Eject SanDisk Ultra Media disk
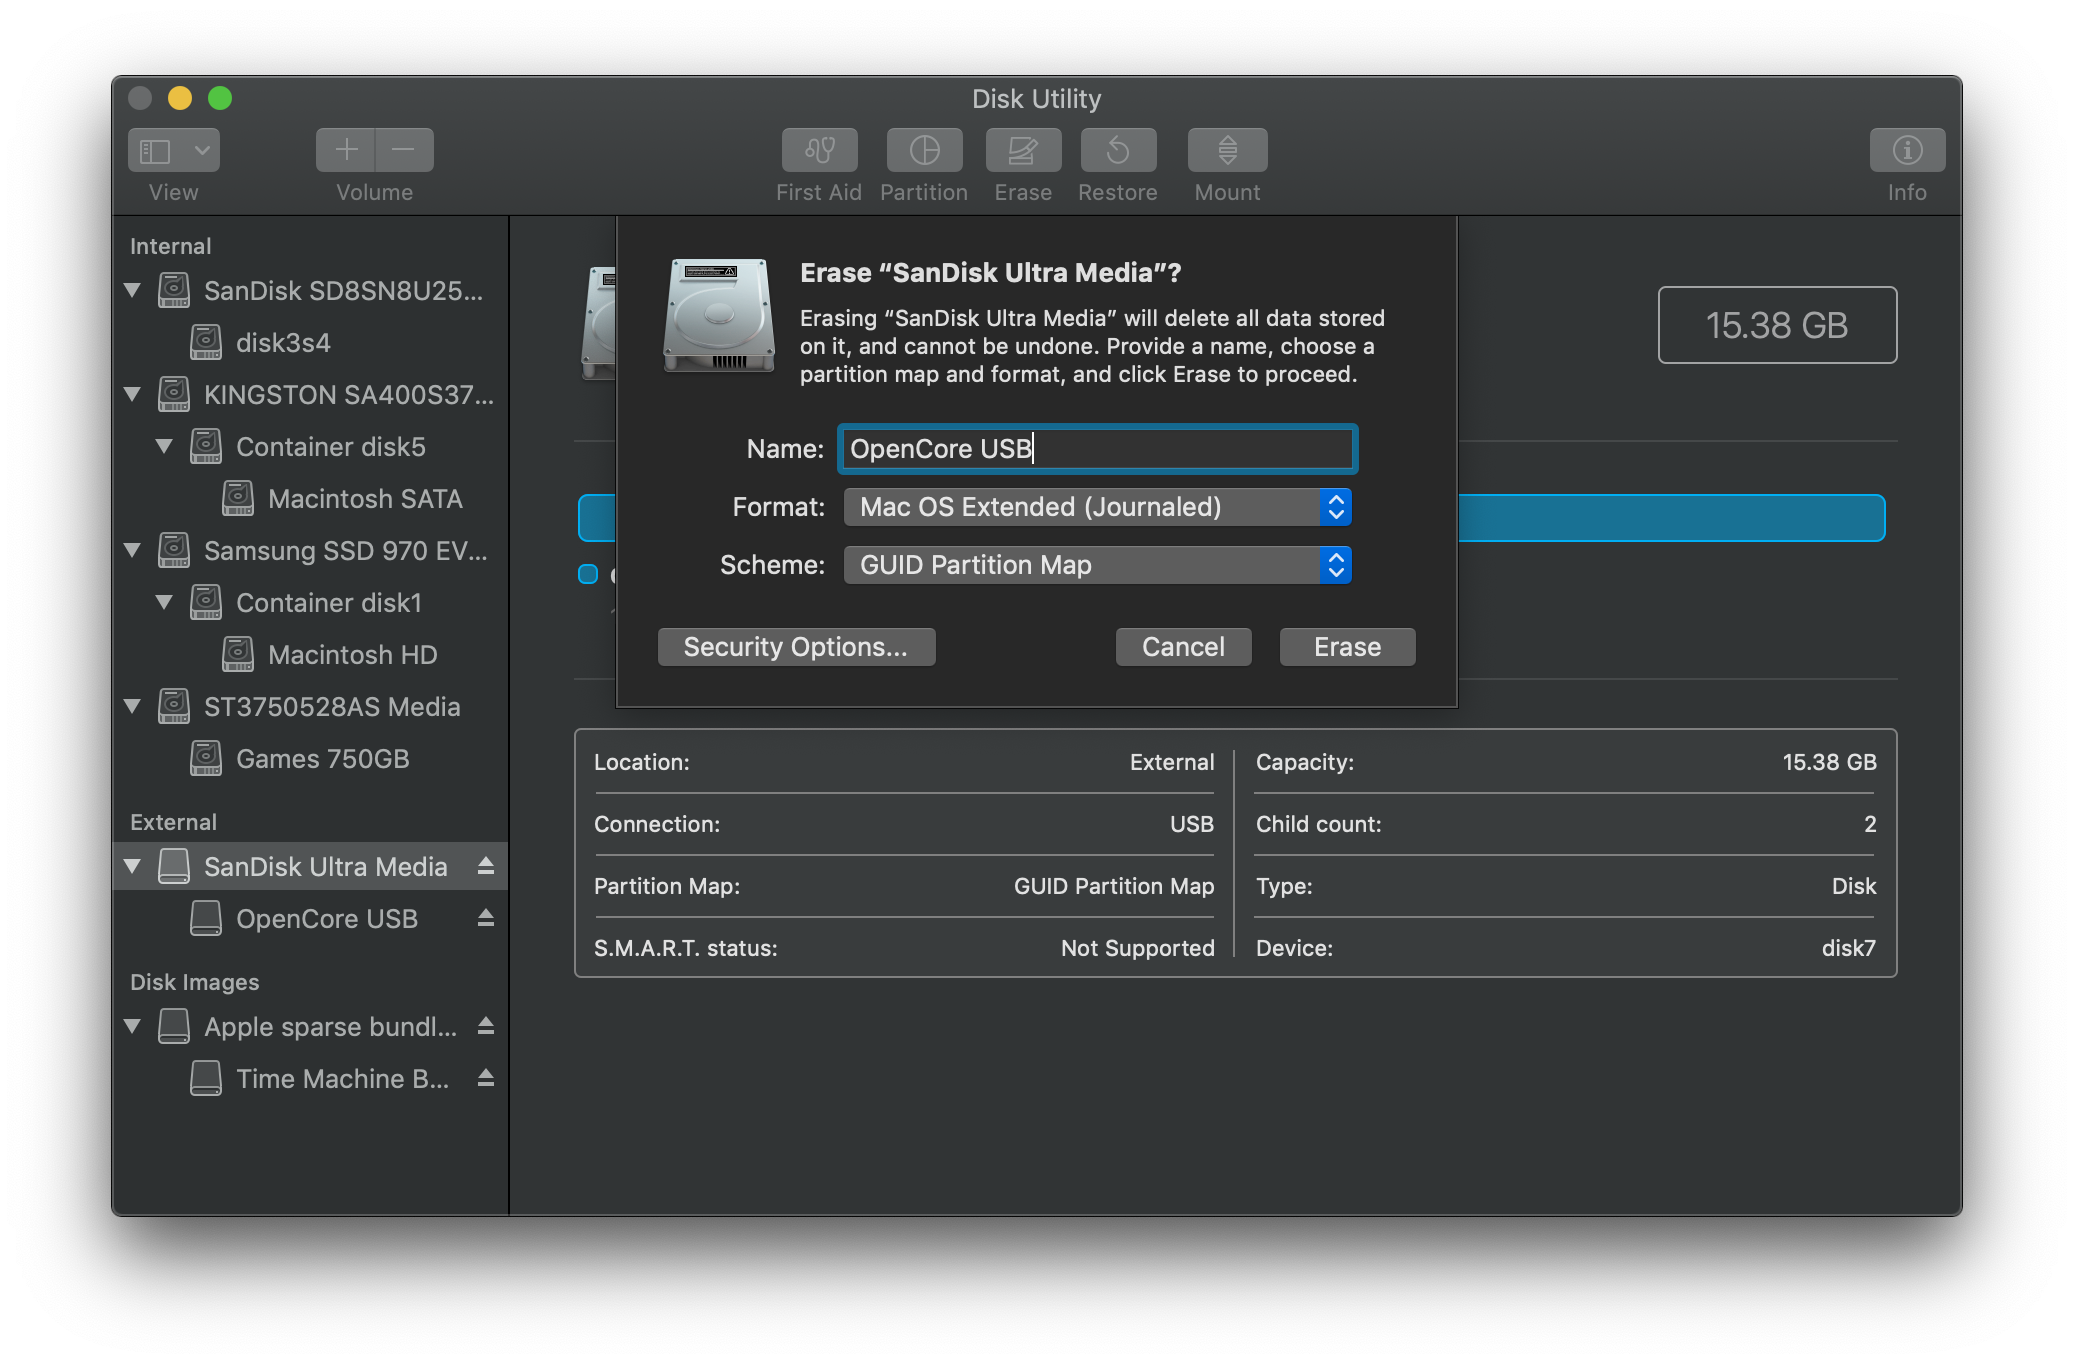The width and height of the screenshot is (2074, 1364). pyautogui.click(x=486, y=866)
